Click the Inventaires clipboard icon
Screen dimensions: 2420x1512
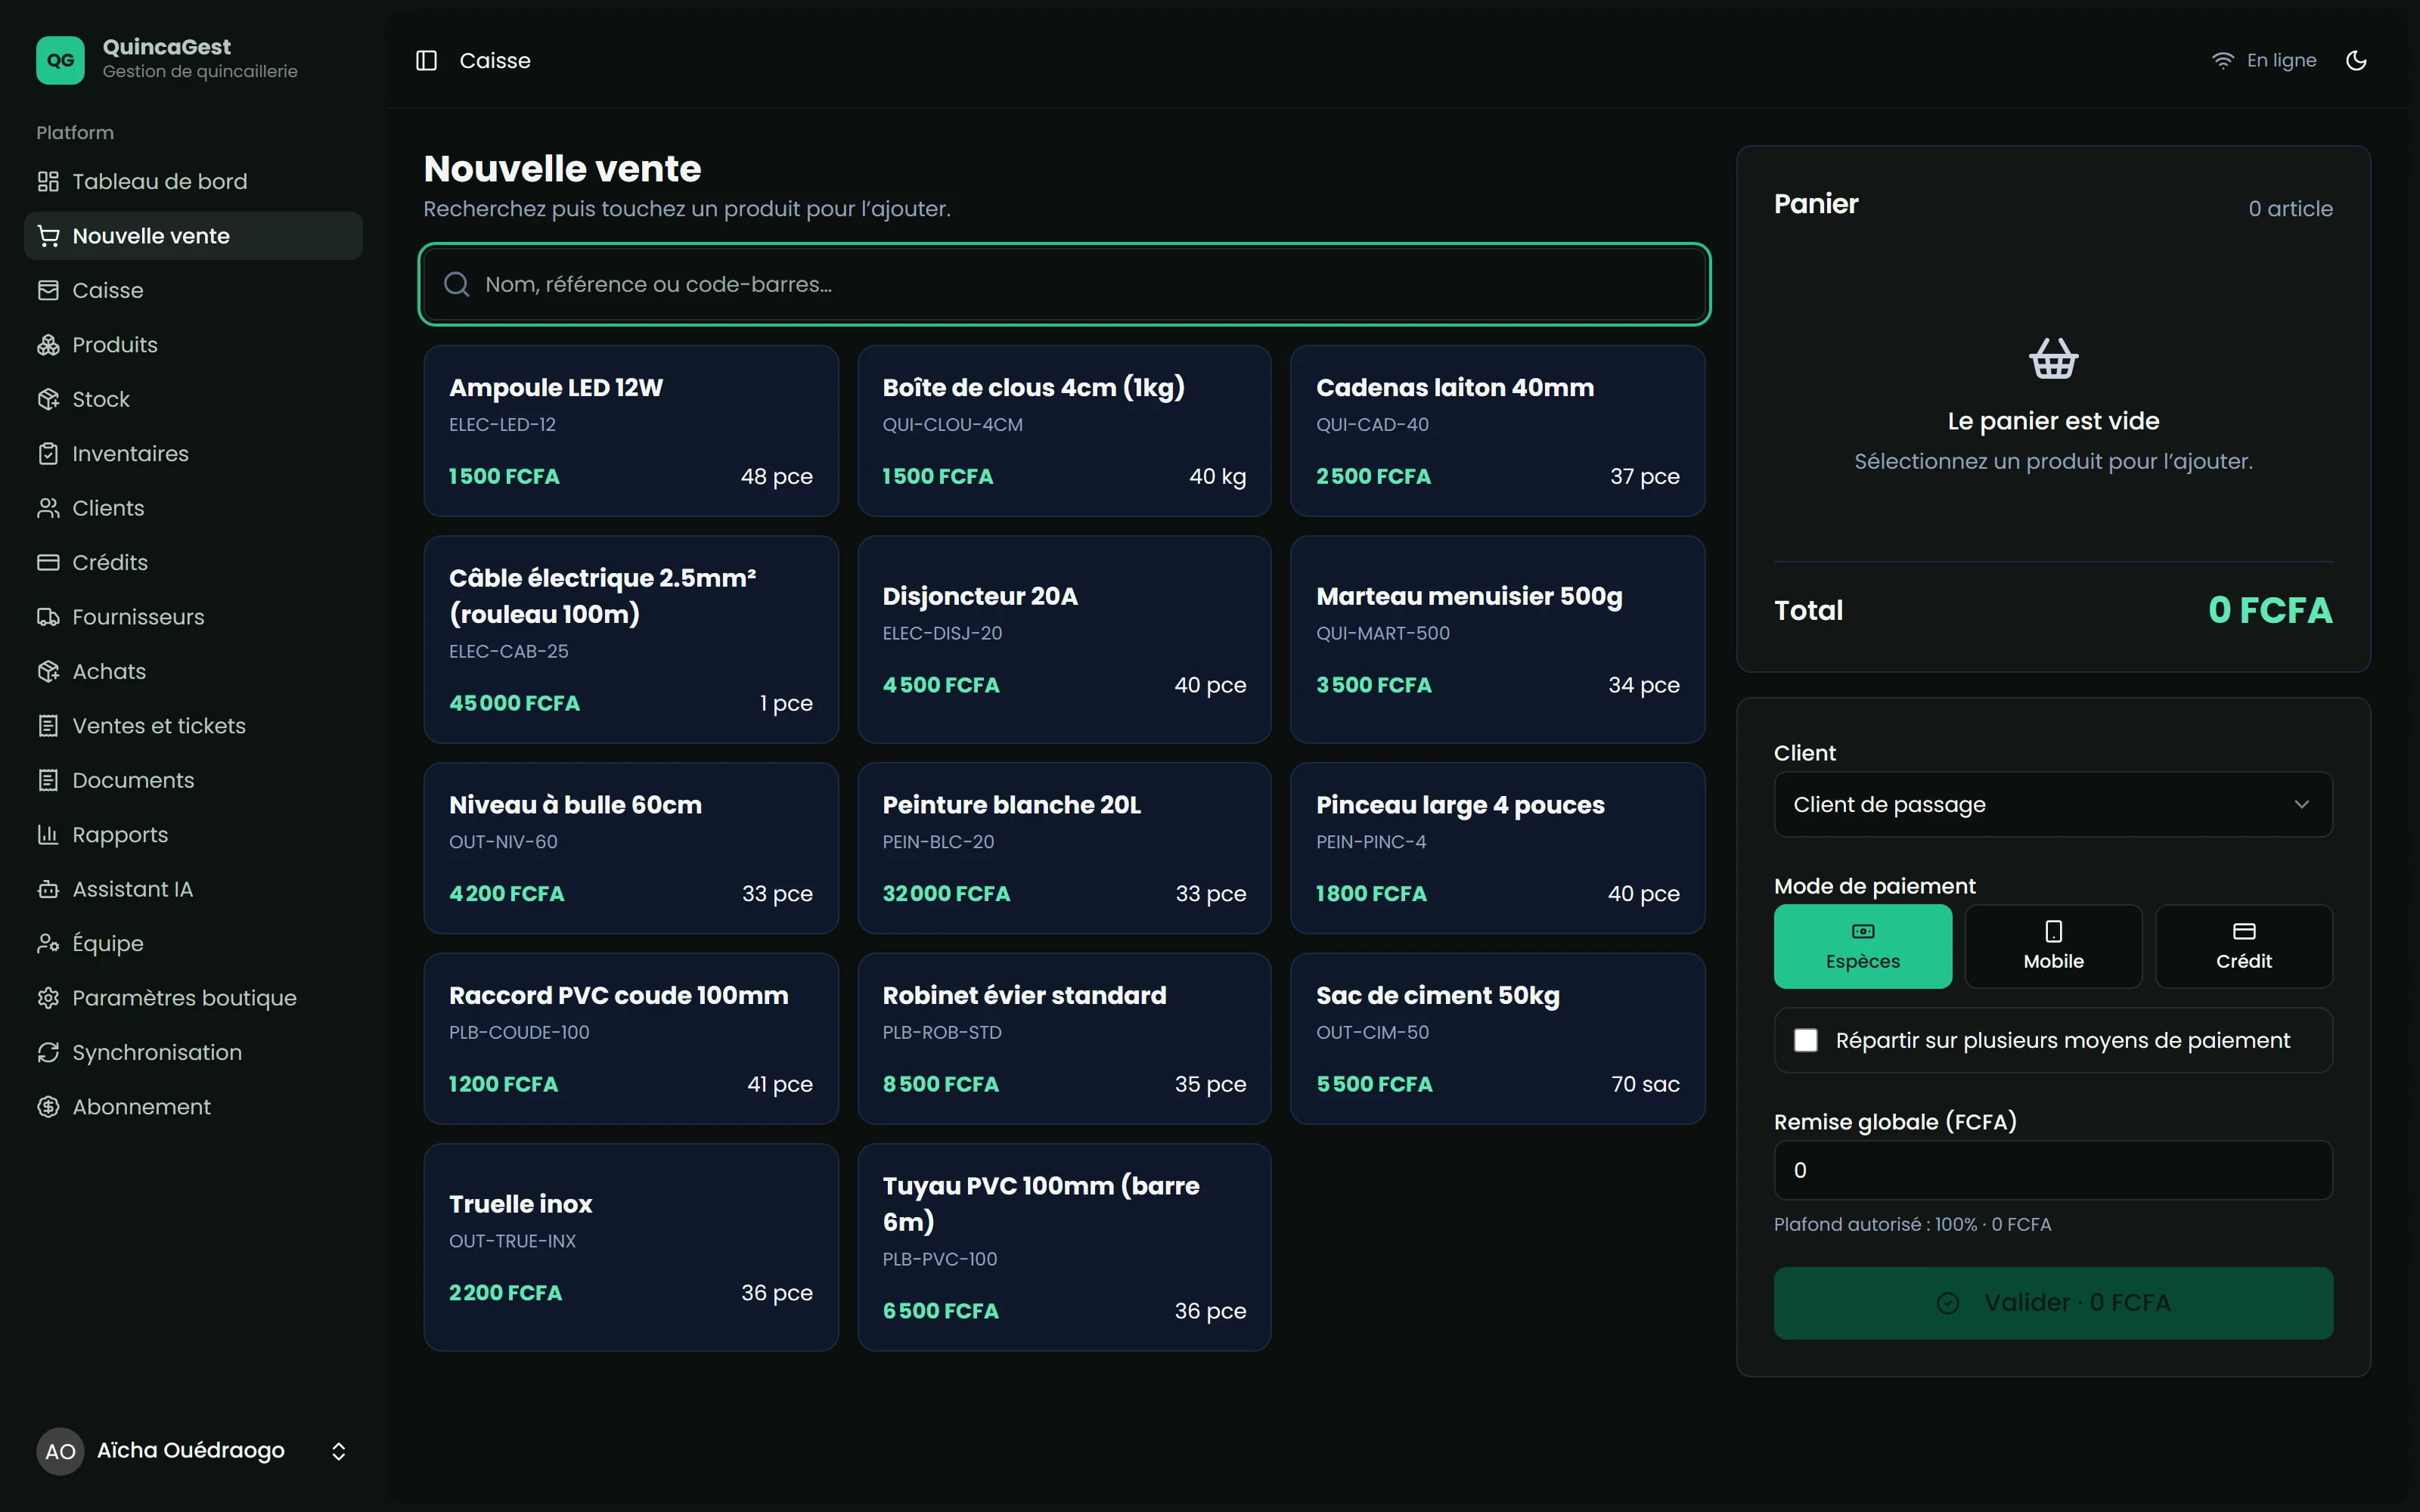point(48,454)
